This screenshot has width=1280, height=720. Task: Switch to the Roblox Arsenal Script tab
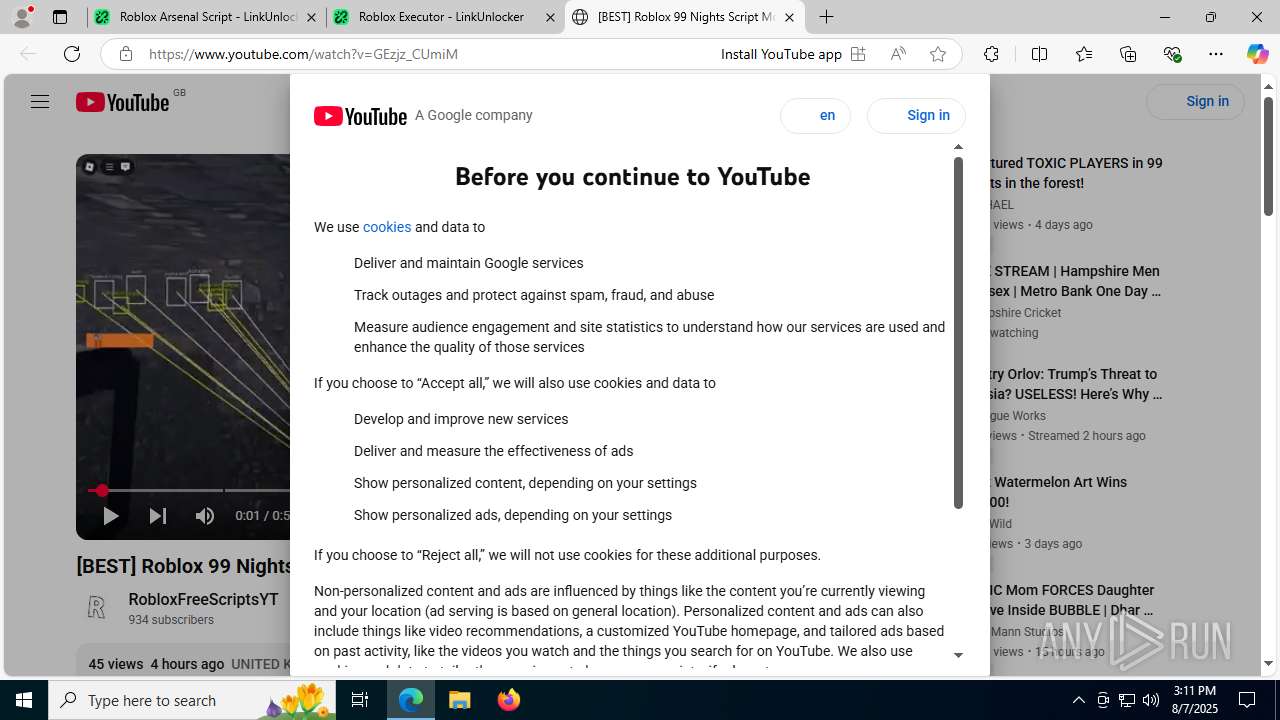(x=206, y=17)
